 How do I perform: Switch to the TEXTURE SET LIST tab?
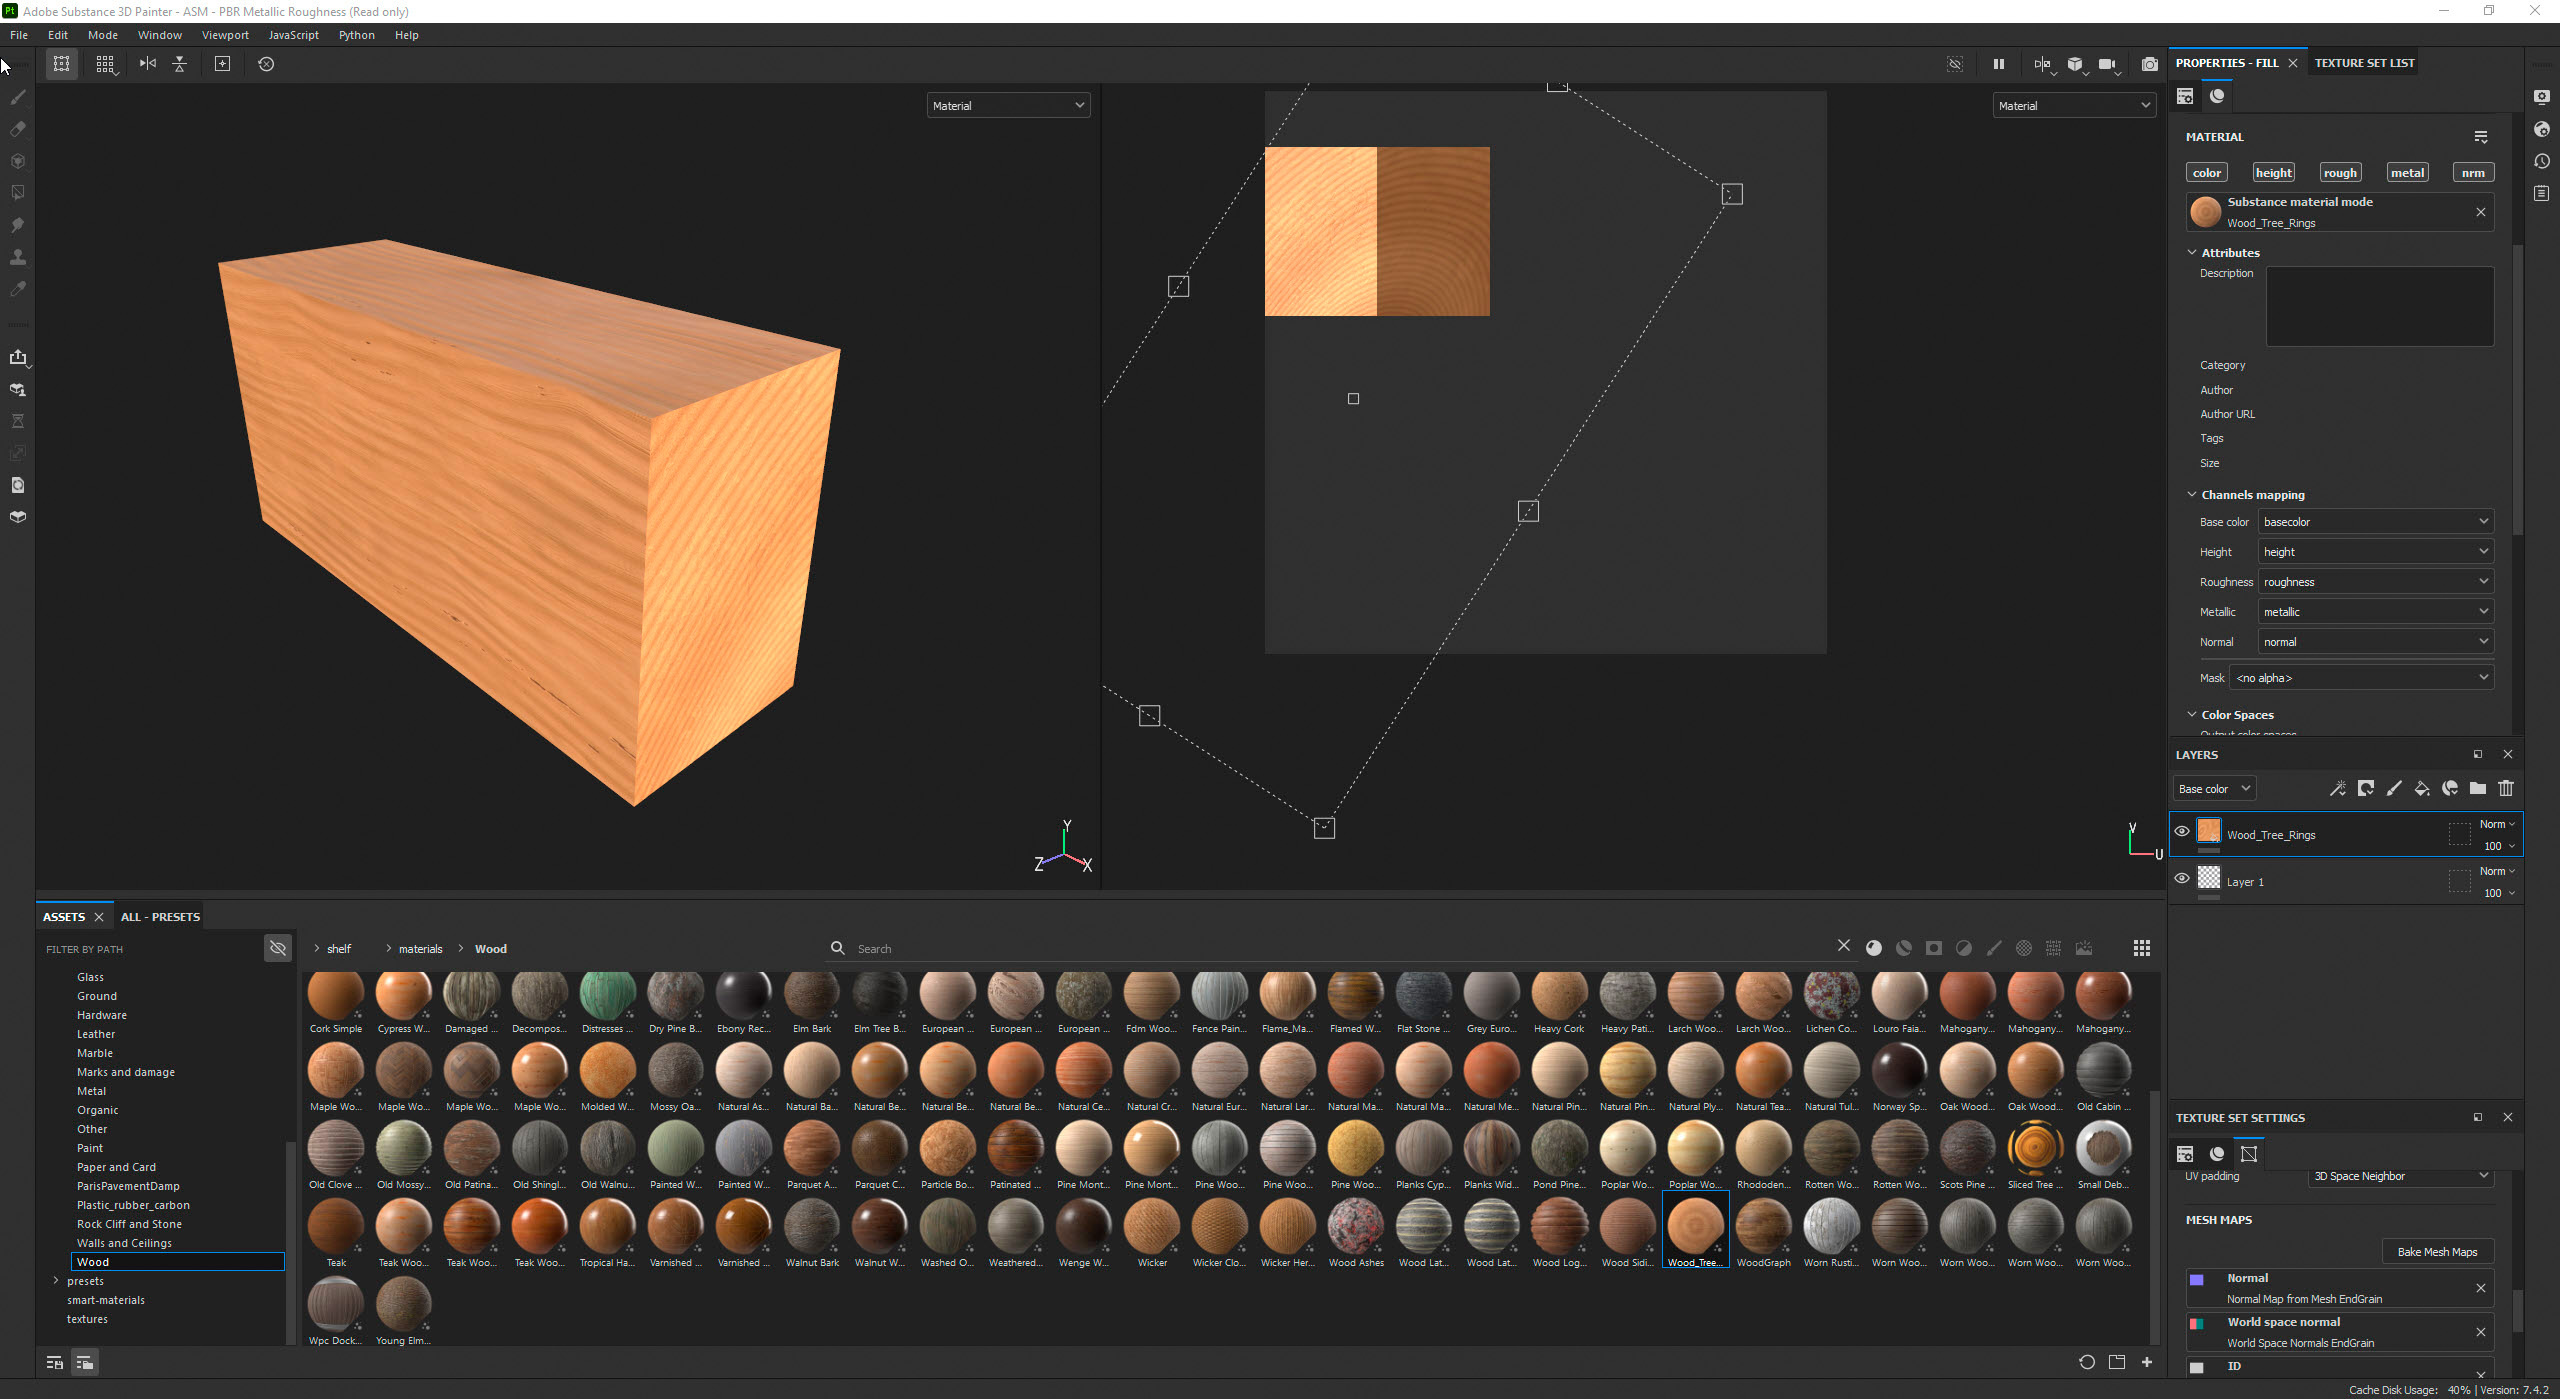tap(2364, 62)
